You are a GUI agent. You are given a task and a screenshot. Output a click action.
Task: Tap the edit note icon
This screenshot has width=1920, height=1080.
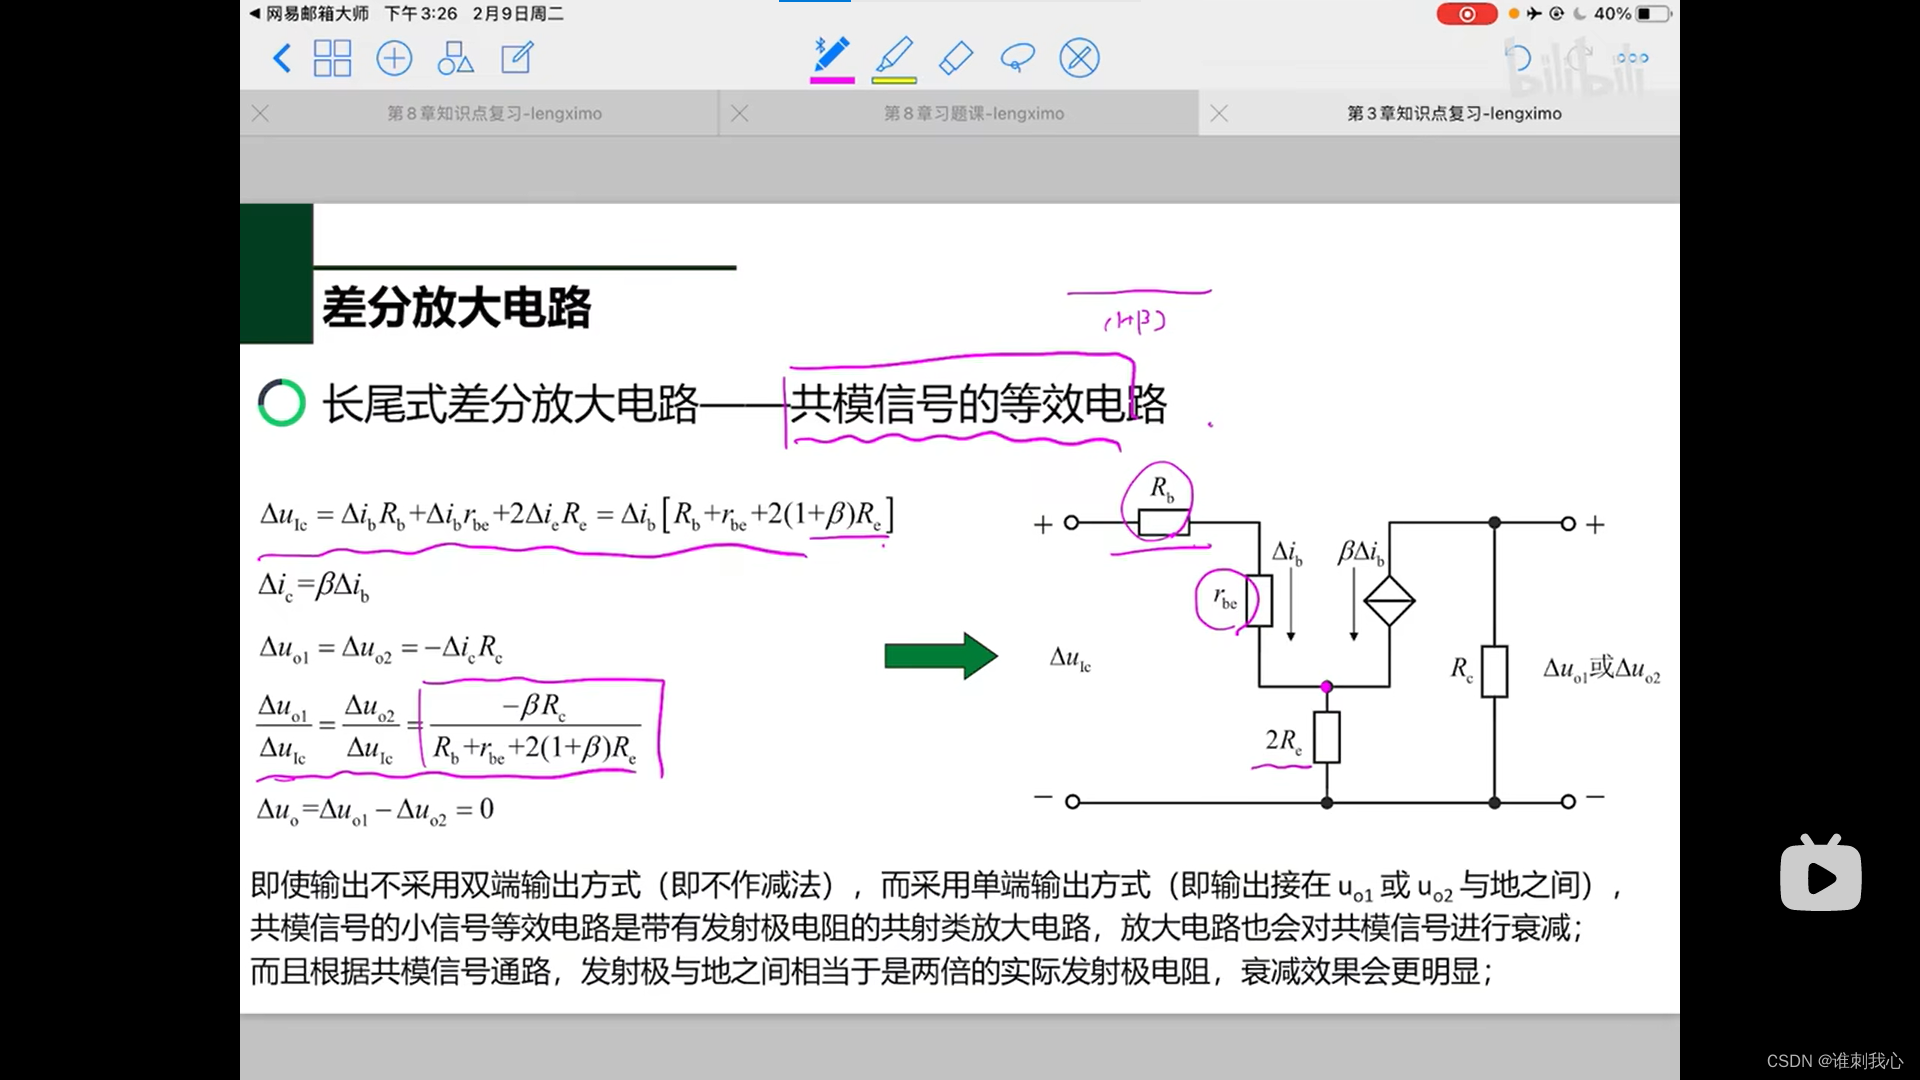pyautogui.click(x=517, y=58)
